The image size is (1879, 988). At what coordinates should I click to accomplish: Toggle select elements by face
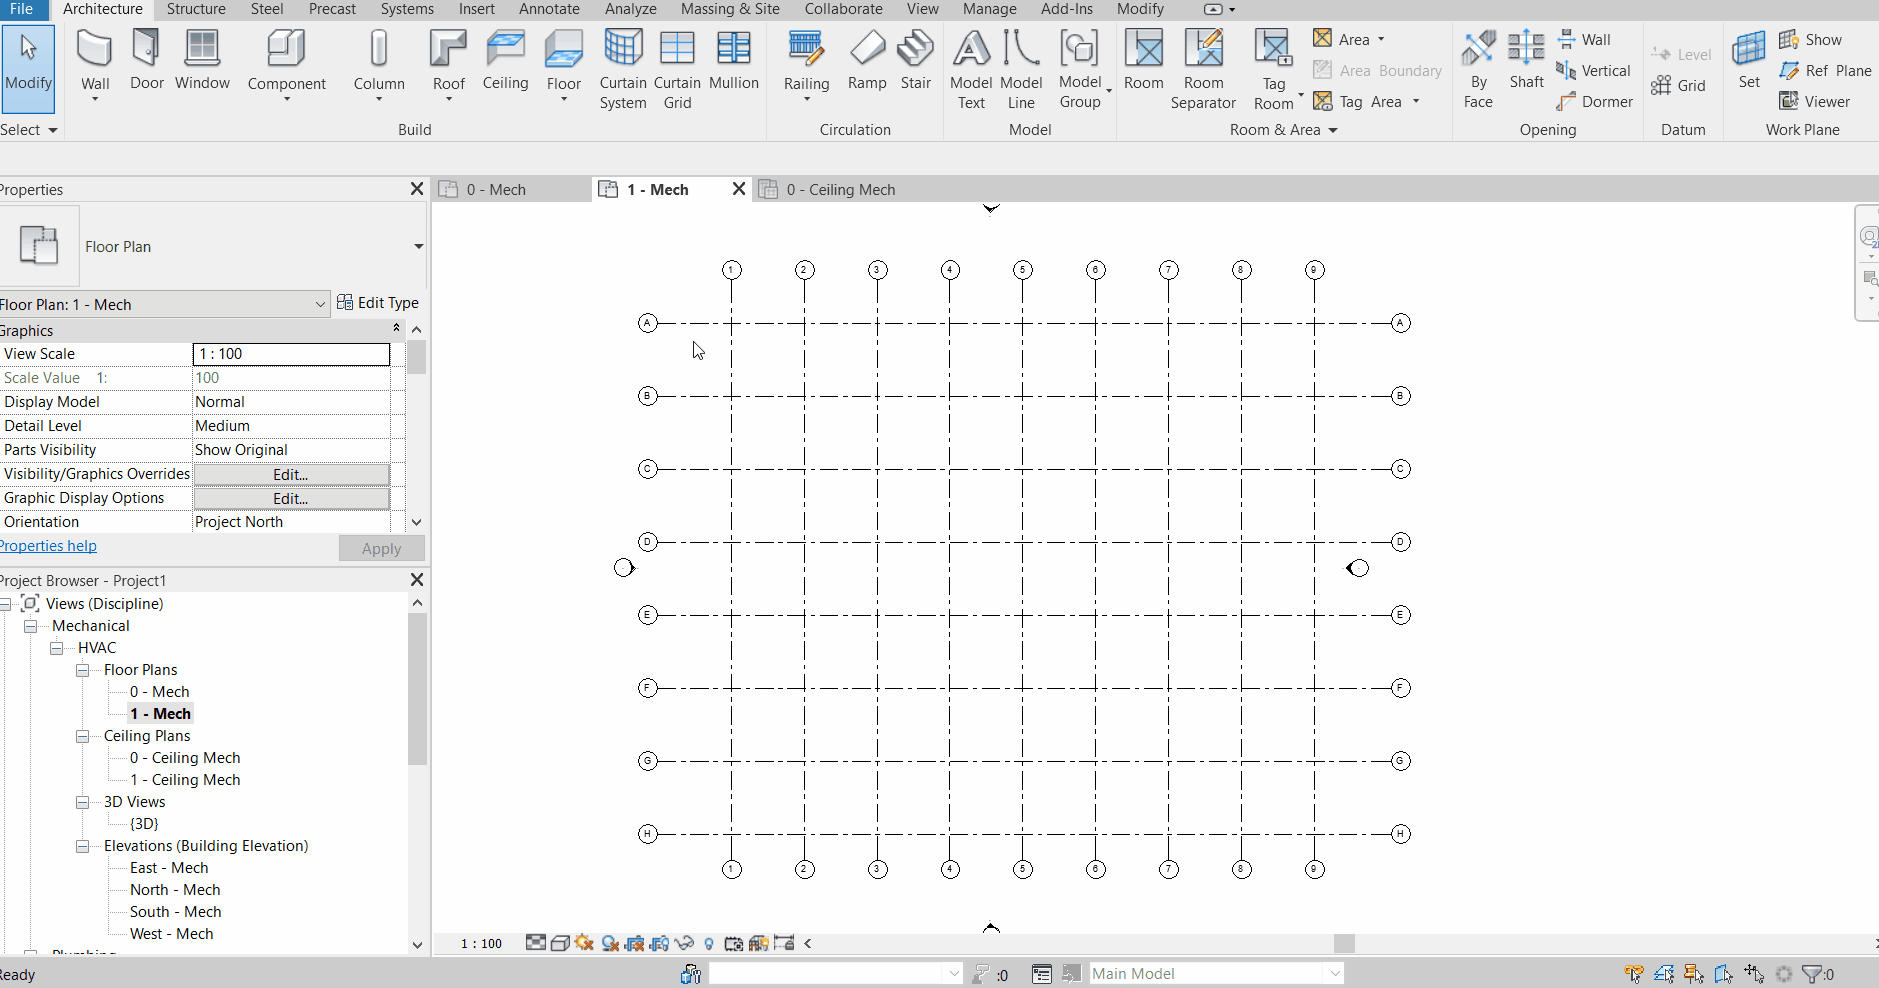(1724, 973)
